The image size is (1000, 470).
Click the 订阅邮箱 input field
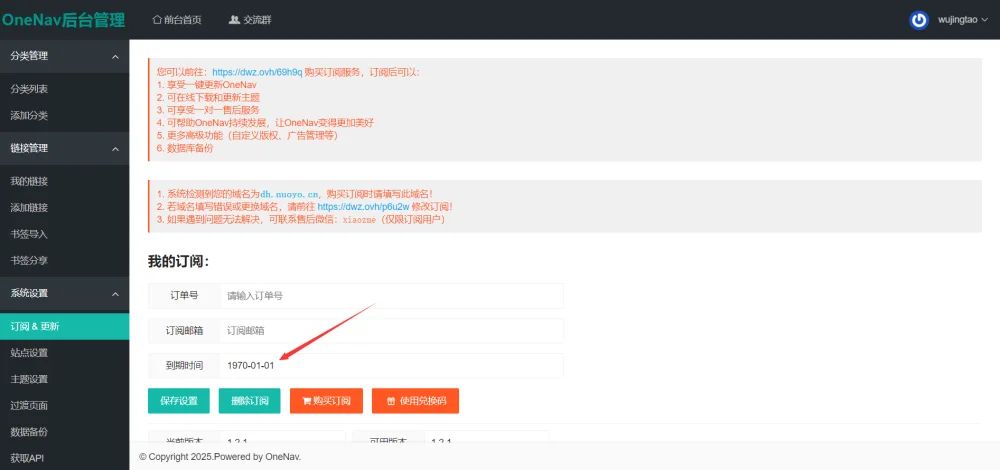[392, 330]
